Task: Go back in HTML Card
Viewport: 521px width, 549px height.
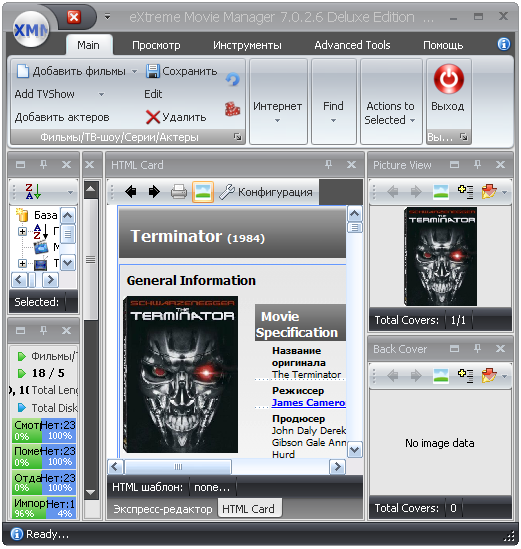Action: [131, 192]
